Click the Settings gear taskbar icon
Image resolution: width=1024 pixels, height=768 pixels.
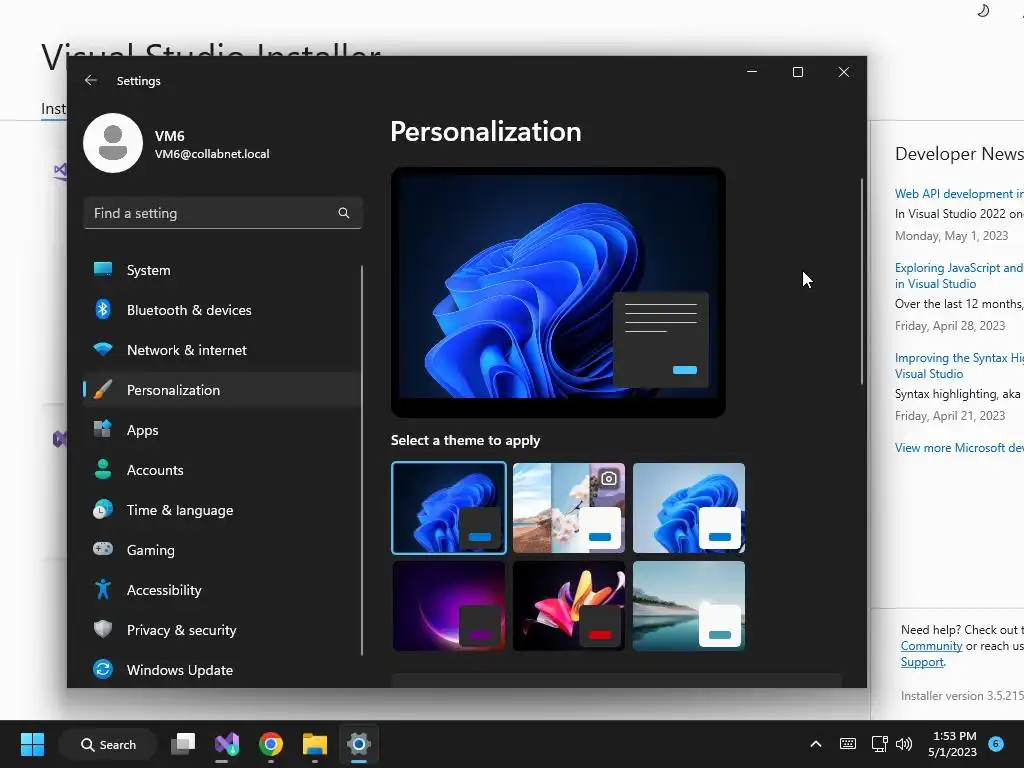tap(359, 744)
